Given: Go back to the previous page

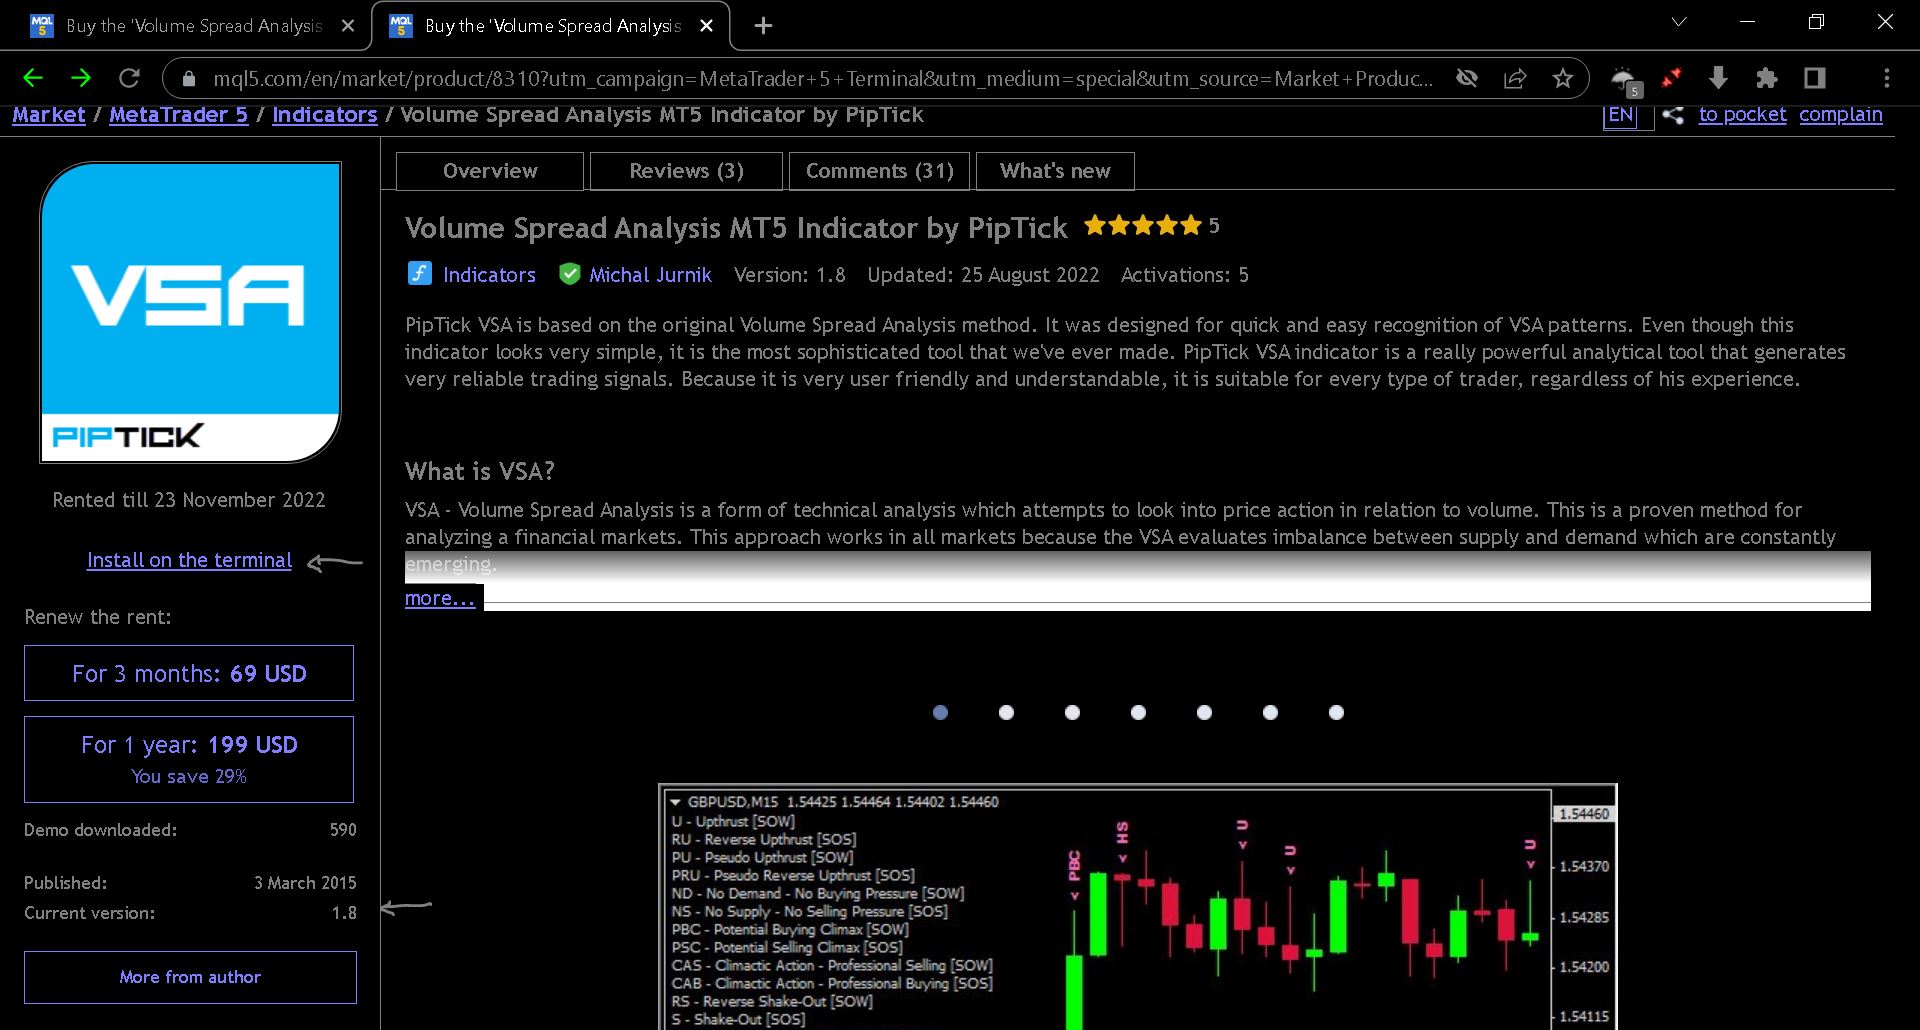Looking at the screenshot, I should point(33,78).
